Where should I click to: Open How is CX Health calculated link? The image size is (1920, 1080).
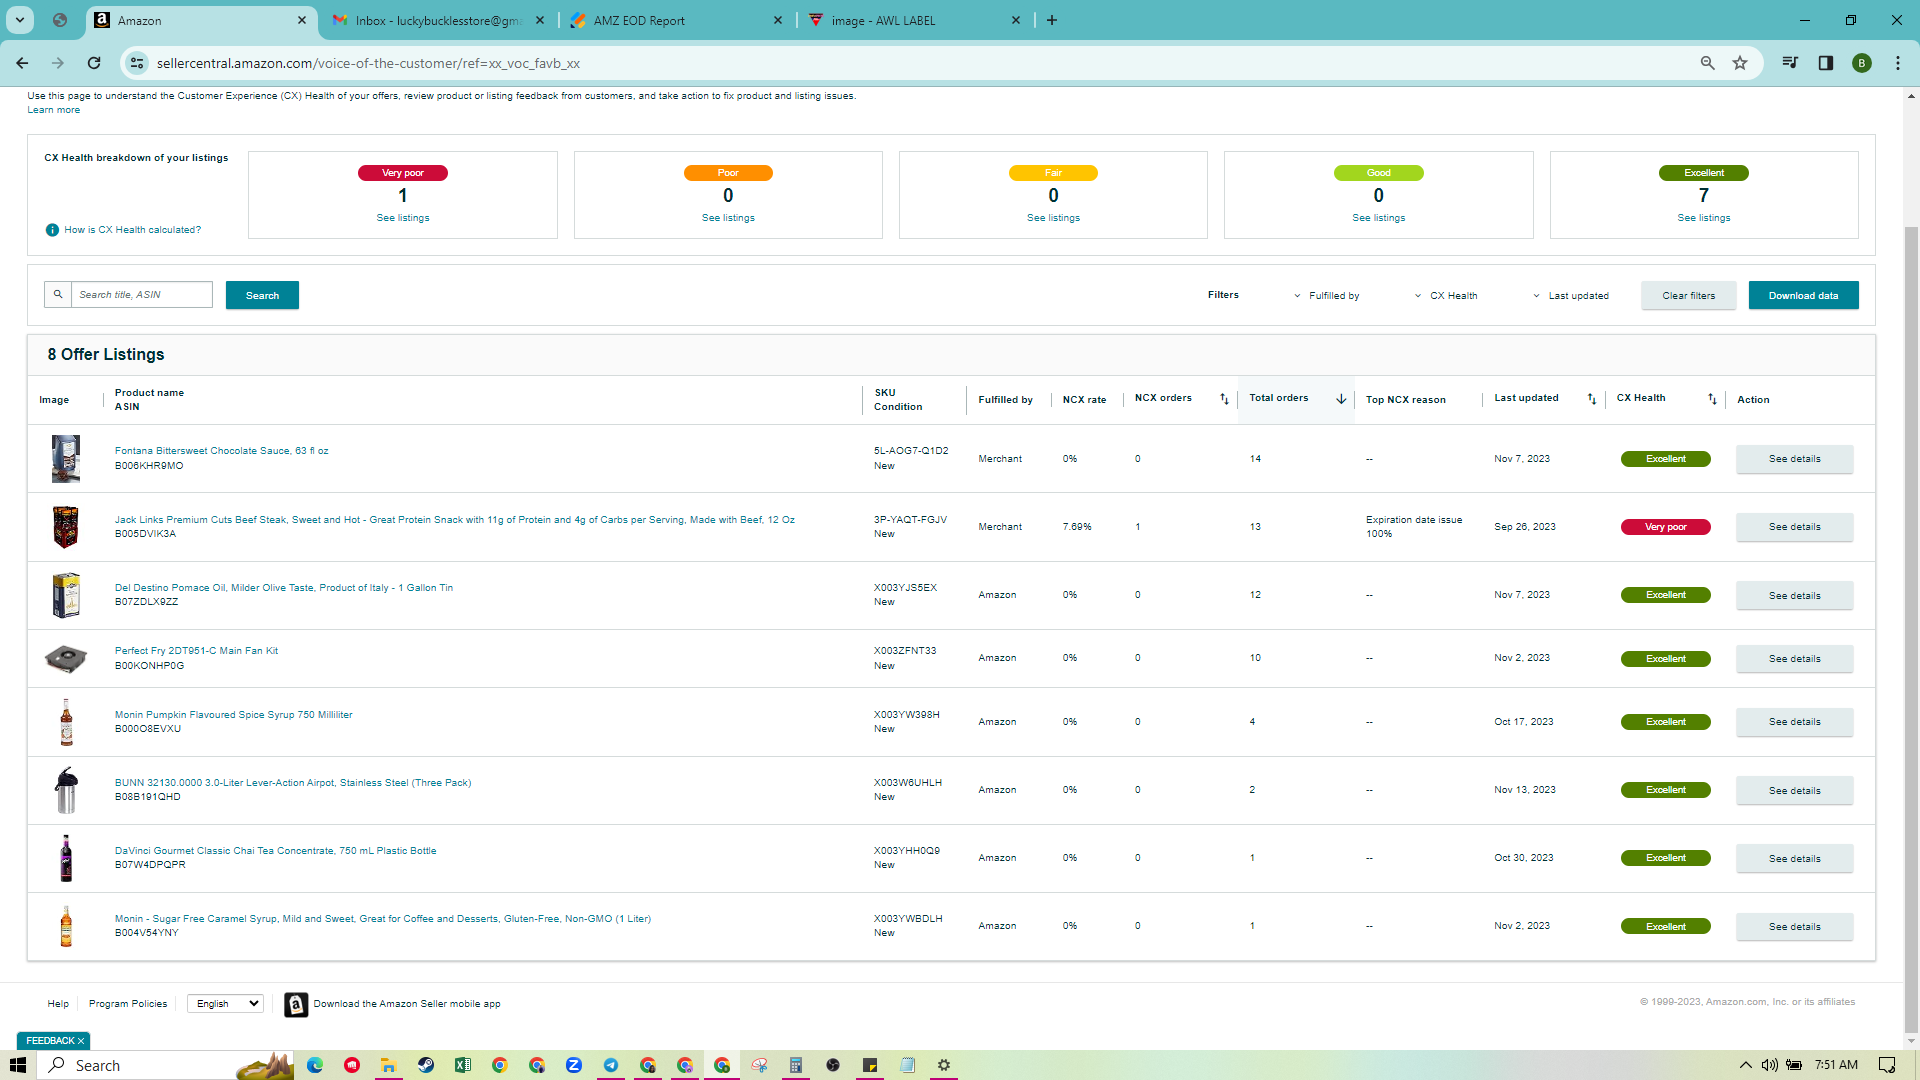click(x=133, y=230)
